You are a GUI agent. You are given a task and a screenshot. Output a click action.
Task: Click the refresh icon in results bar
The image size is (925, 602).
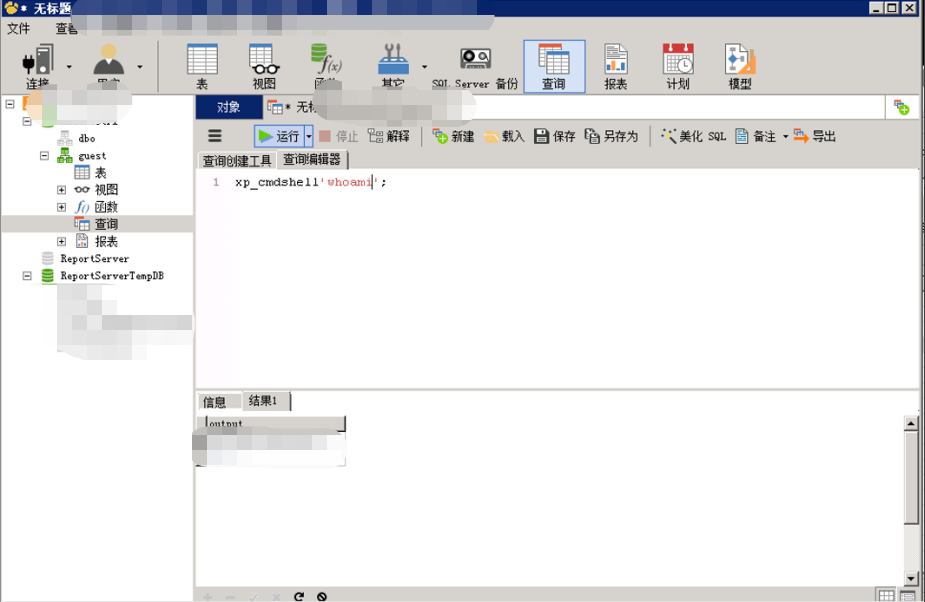pos(299,596)
